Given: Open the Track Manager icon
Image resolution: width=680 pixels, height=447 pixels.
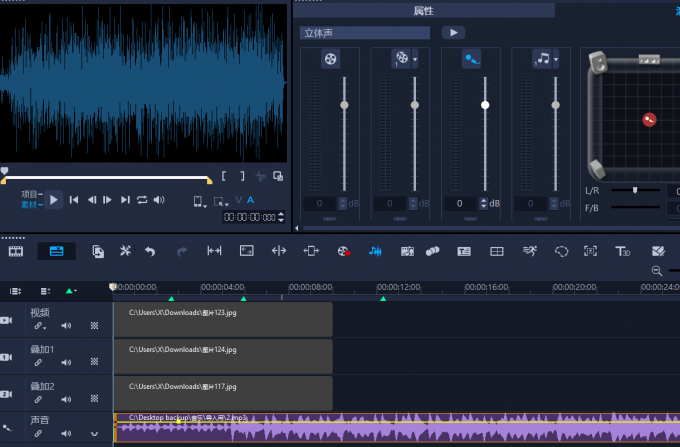Looking at the screenshot, I should (46, 291).
